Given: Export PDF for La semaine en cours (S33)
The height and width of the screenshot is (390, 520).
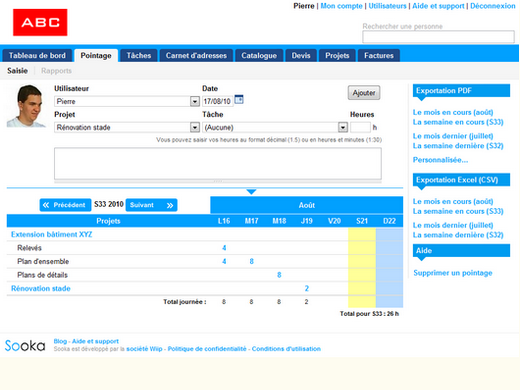Looking at the screenshot, I should click(458, 122).
